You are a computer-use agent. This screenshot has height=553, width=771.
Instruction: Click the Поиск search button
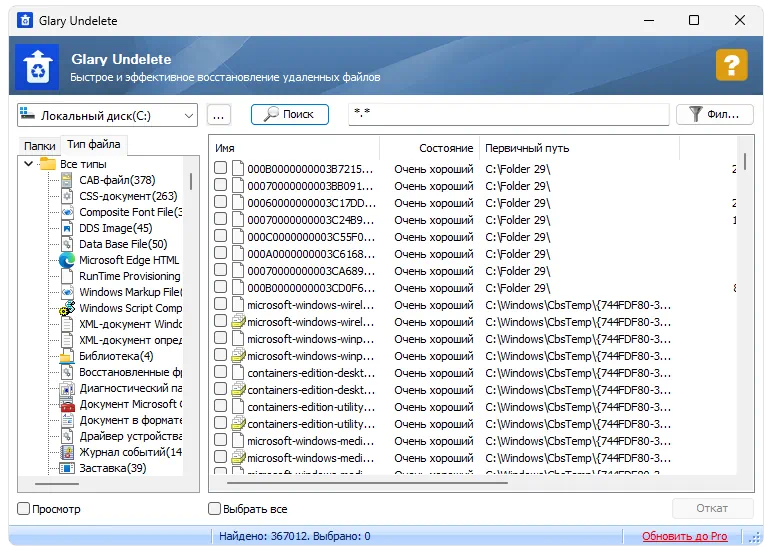click(290, 115)
